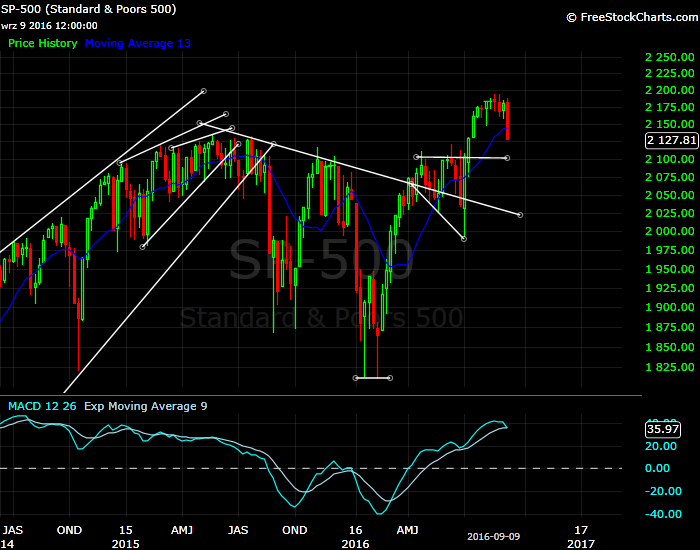
Task: Select the right handle of the support line below 1 825
Action: (x=390, y=378)
